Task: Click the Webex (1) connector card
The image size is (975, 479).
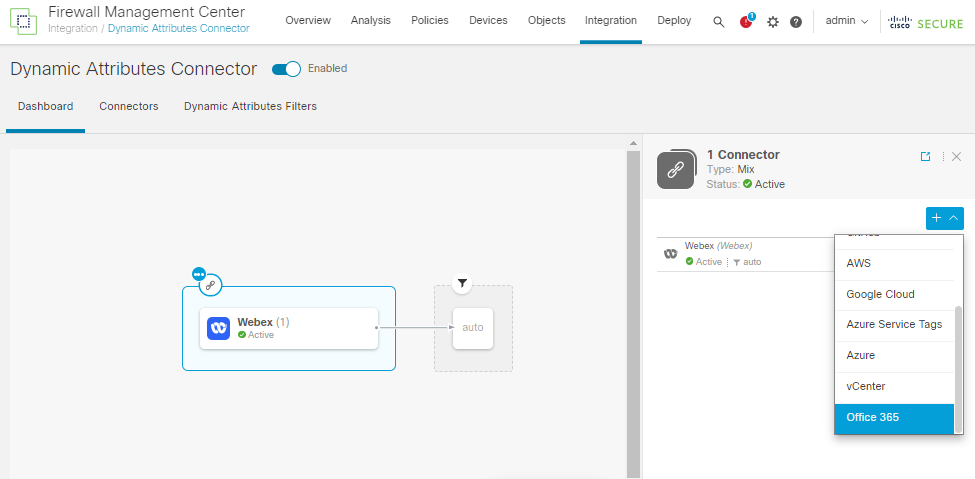Action: 289,328
